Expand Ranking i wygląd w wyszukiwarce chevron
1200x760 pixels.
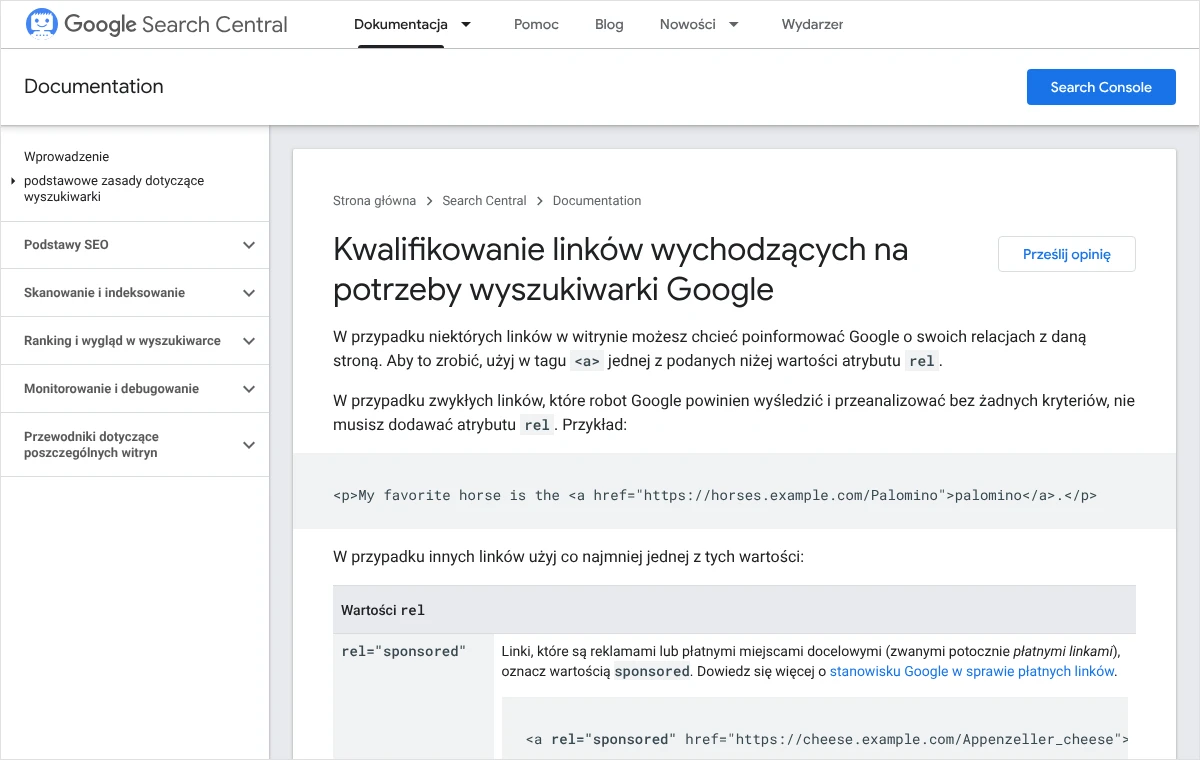point(249,341)
